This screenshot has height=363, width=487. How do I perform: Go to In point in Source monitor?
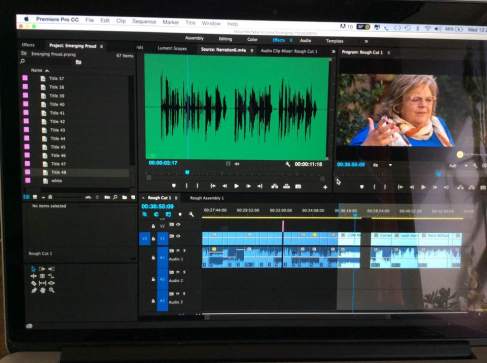(x=213, y=186)
